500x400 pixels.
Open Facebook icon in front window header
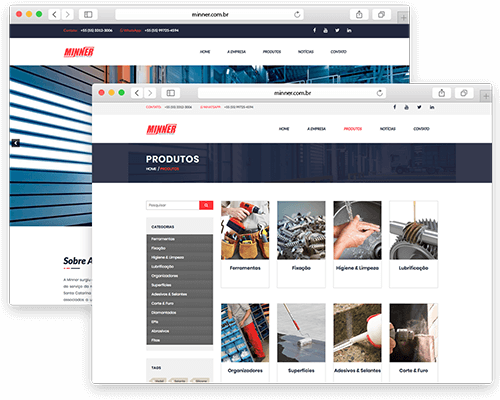click(x=395, y=107)
